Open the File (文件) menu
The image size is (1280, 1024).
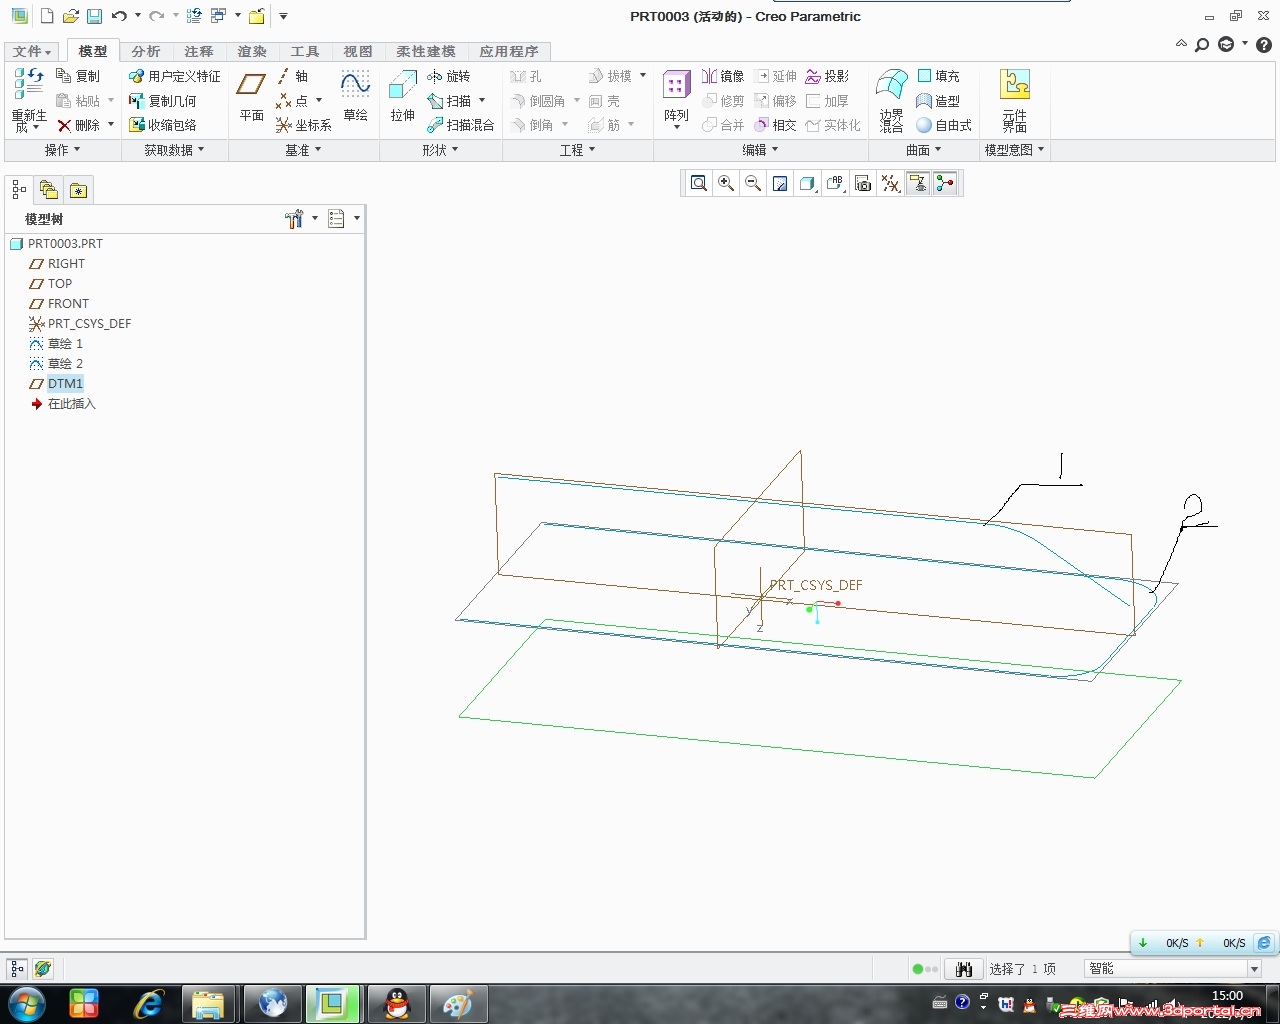(32, 51)
